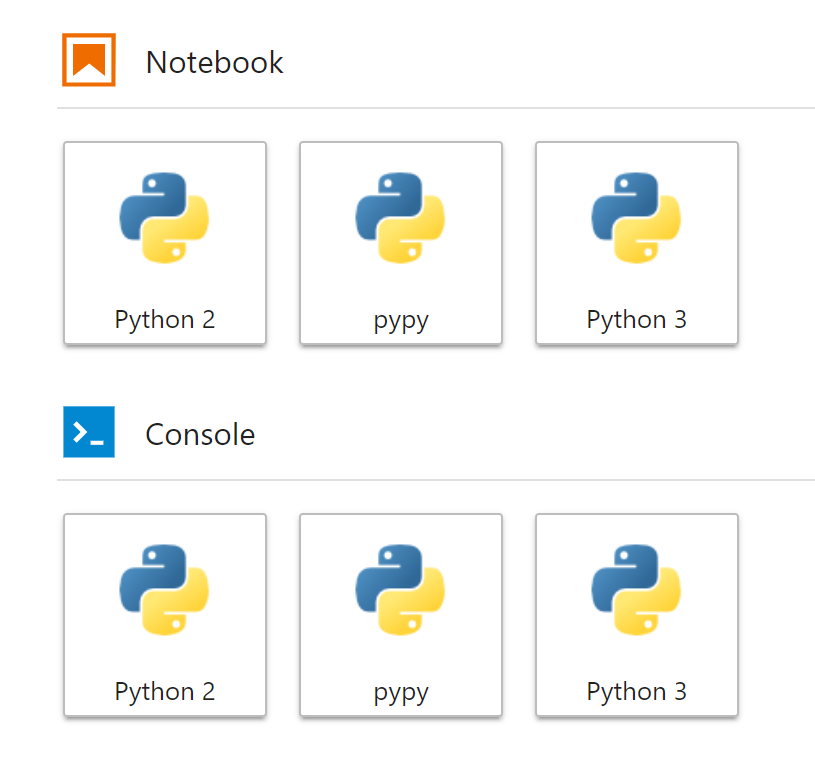Click the Console section header text

[200, 434]
